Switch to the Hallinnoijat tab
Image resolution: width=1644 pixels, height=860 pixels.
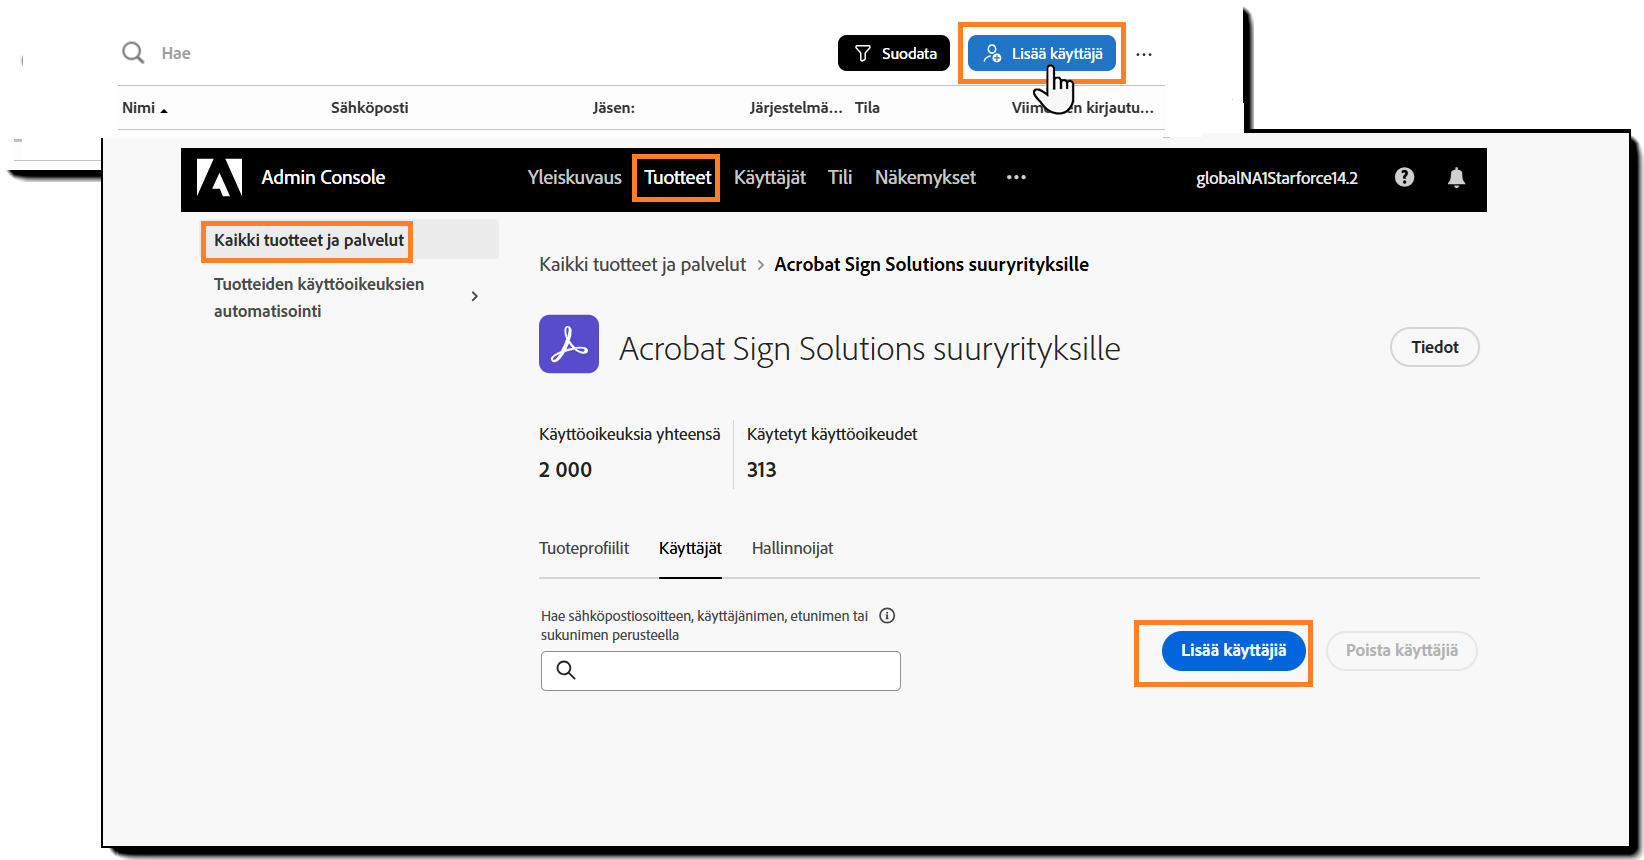[x=792, y=548]
